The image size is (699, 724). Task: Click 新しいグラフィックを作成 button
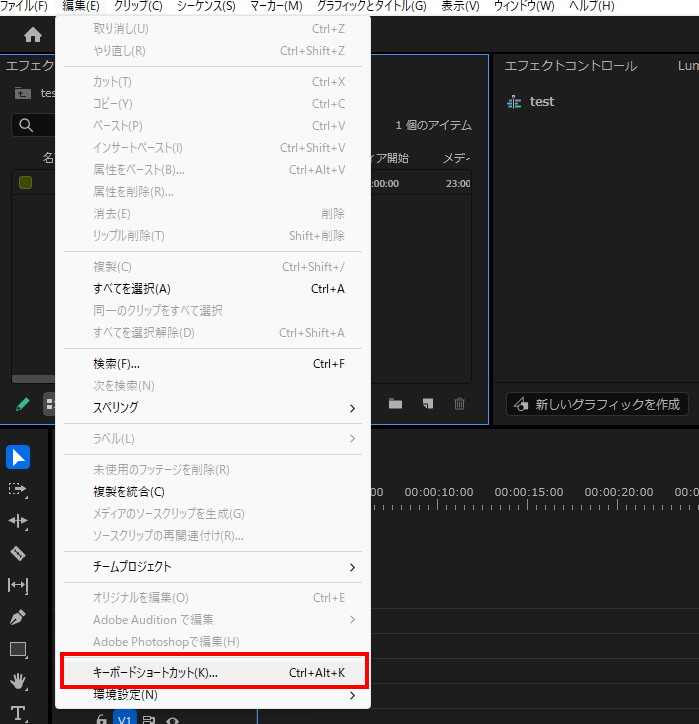coord(597,404)
